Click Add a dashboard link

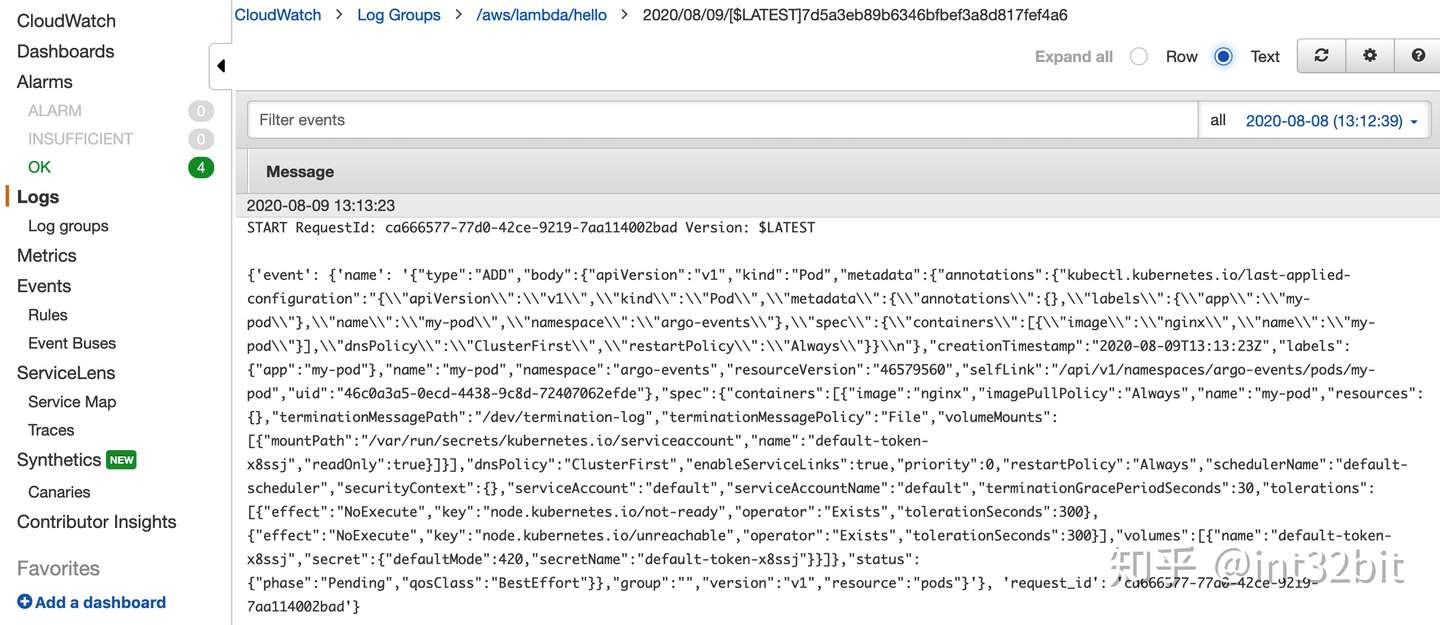(100, 602)
